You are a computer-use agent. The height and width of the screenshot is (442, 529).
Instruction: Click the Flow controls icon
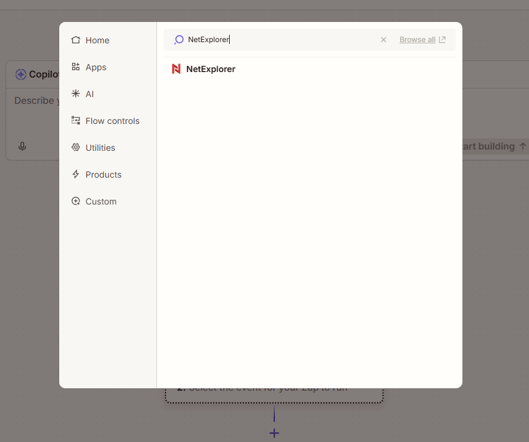pyautogui.click(x=76, y=120)
